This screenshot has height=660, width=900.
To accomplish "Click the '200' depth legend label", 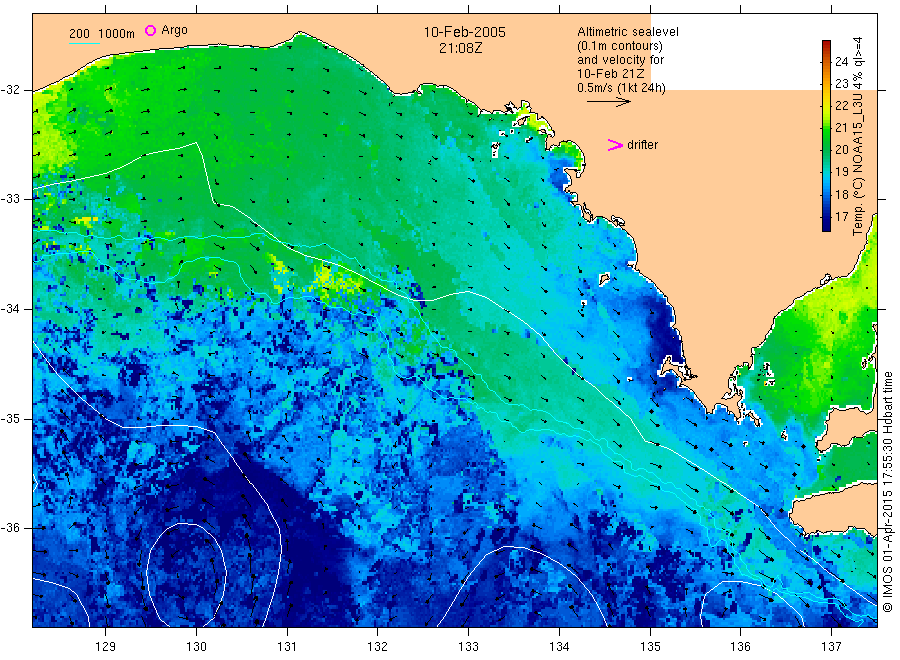I will pyautogui.click(x=79, y=34).
